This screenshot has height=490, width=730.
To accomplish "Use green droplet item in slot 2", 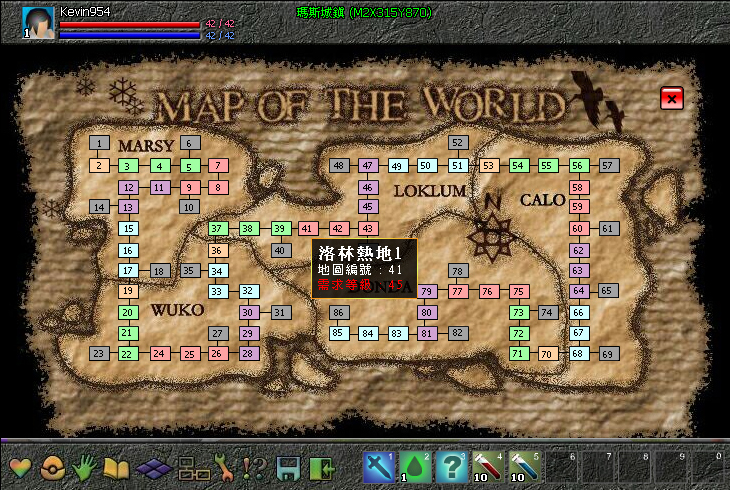I will point(415,467).
